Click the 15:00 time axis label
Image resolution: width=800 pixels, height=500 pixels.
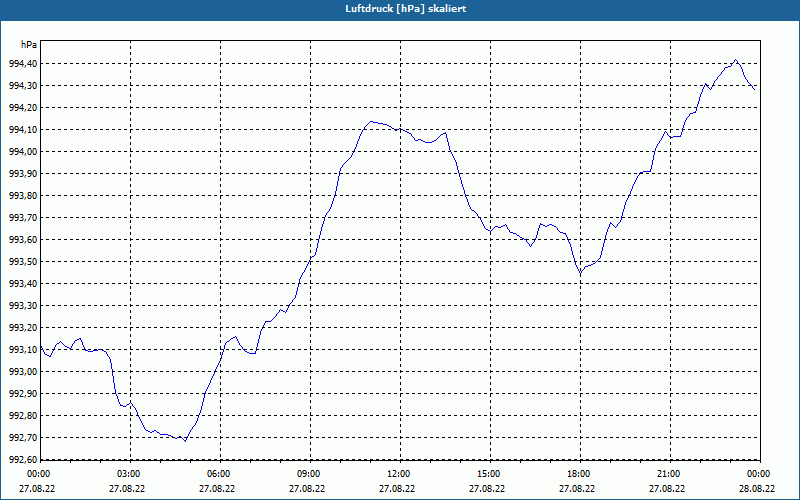[x=489, y=474]
